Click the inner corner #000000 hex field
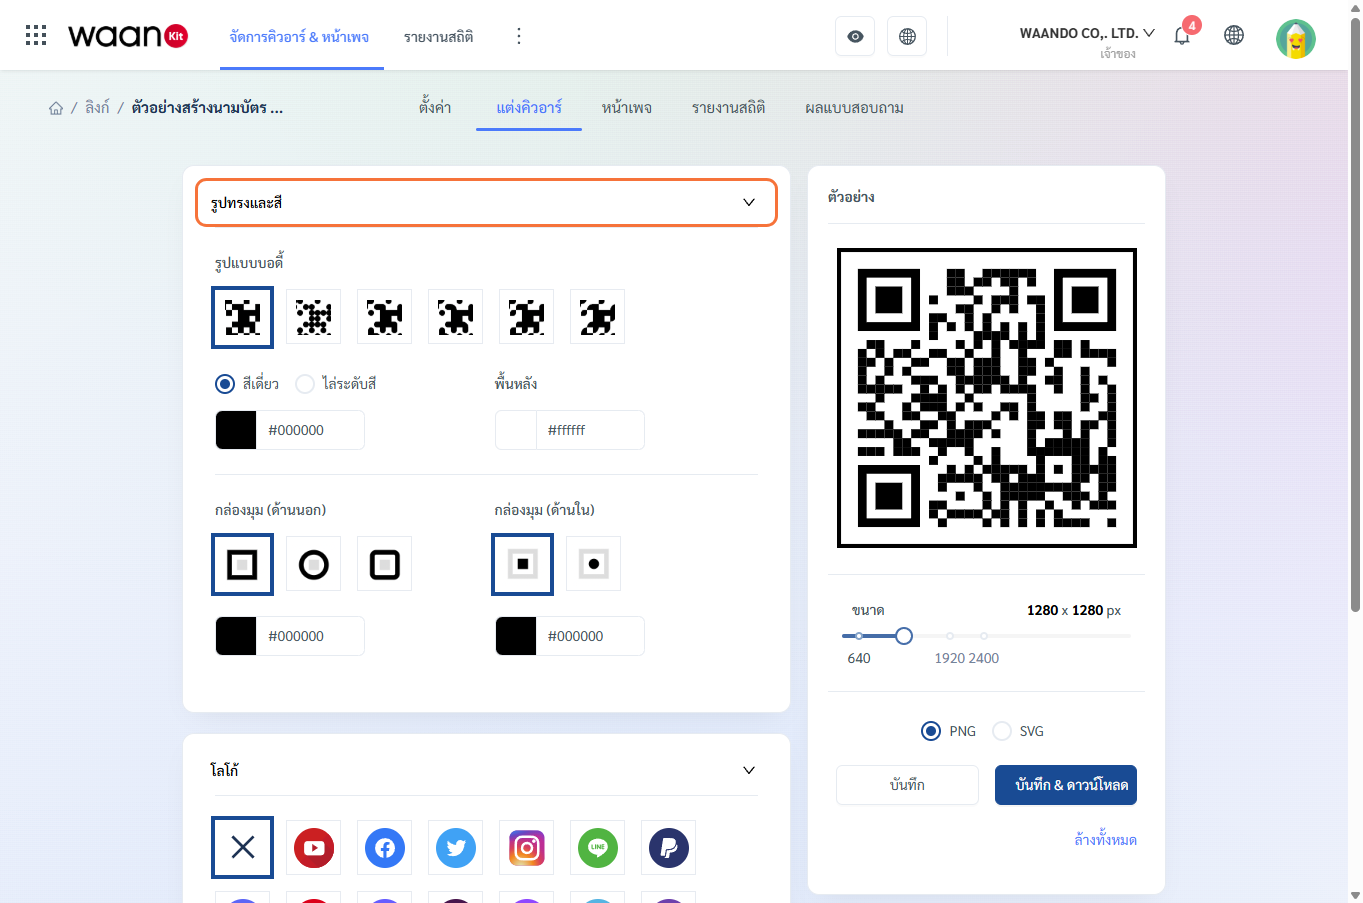 591,636
